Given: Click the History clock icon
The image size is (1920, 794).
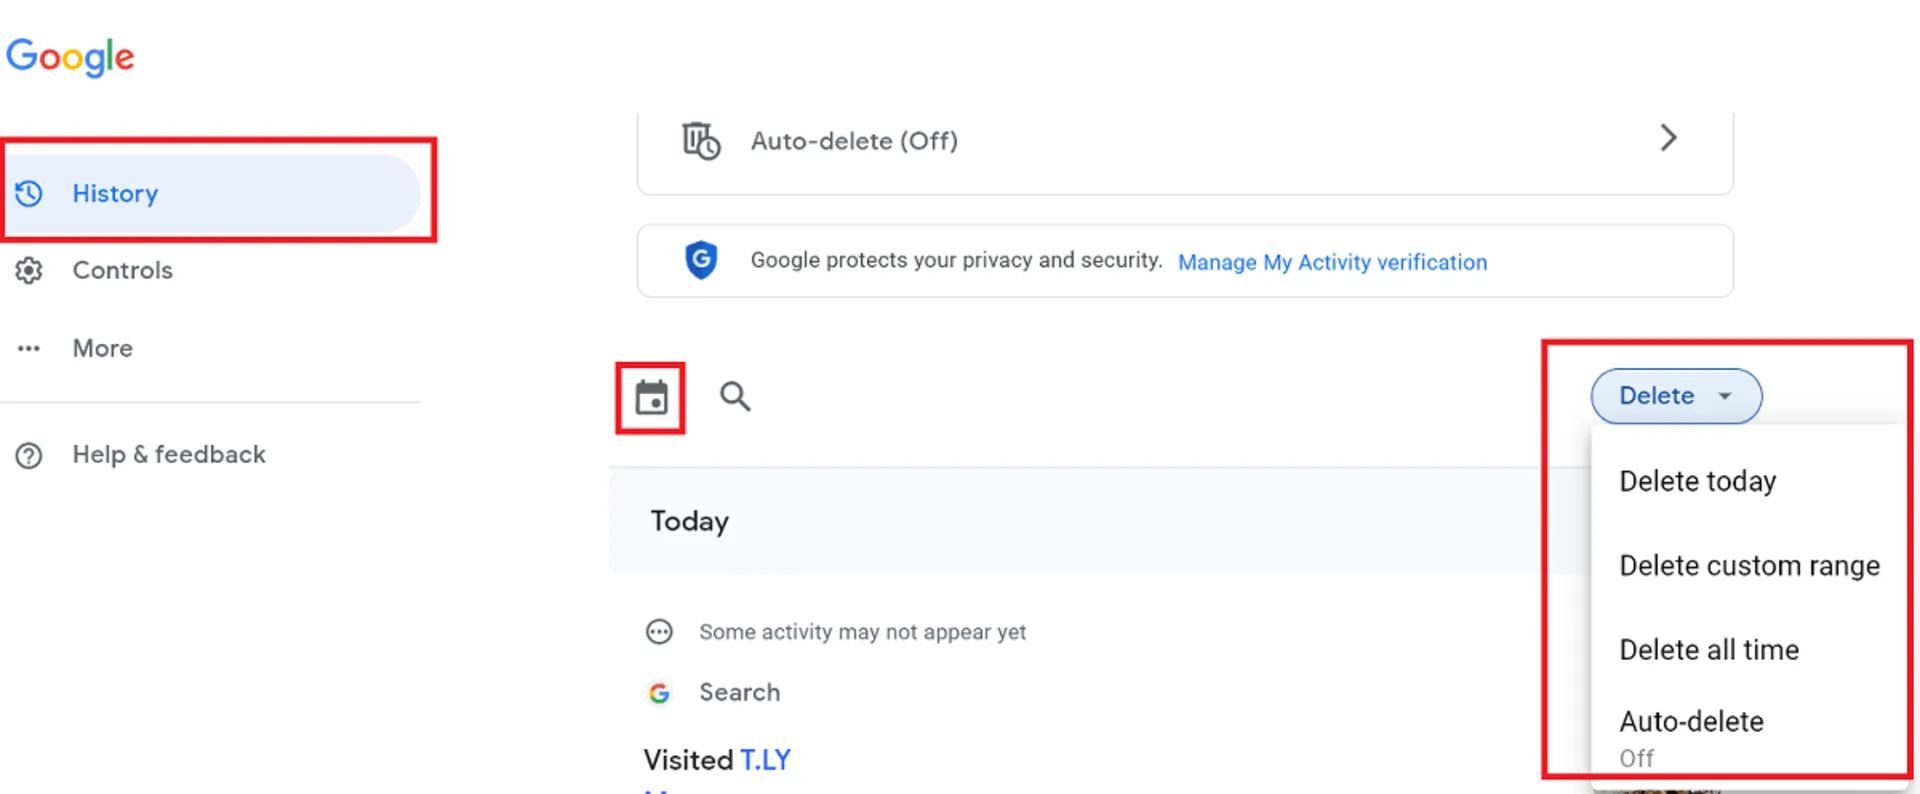Looking at the screenshot, I should 29,193.
